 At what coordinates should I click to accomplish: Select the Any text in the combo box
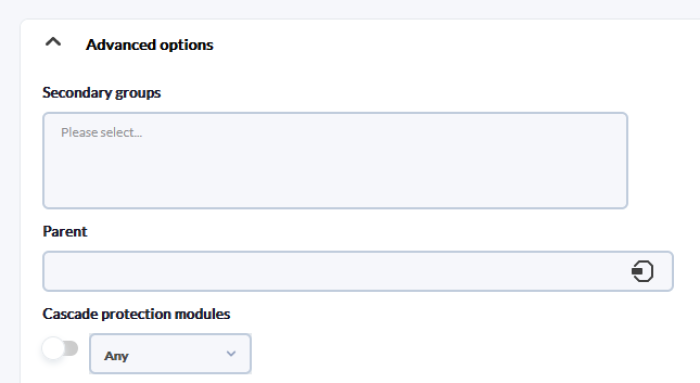pyautogui.click(x=116, y=356)
